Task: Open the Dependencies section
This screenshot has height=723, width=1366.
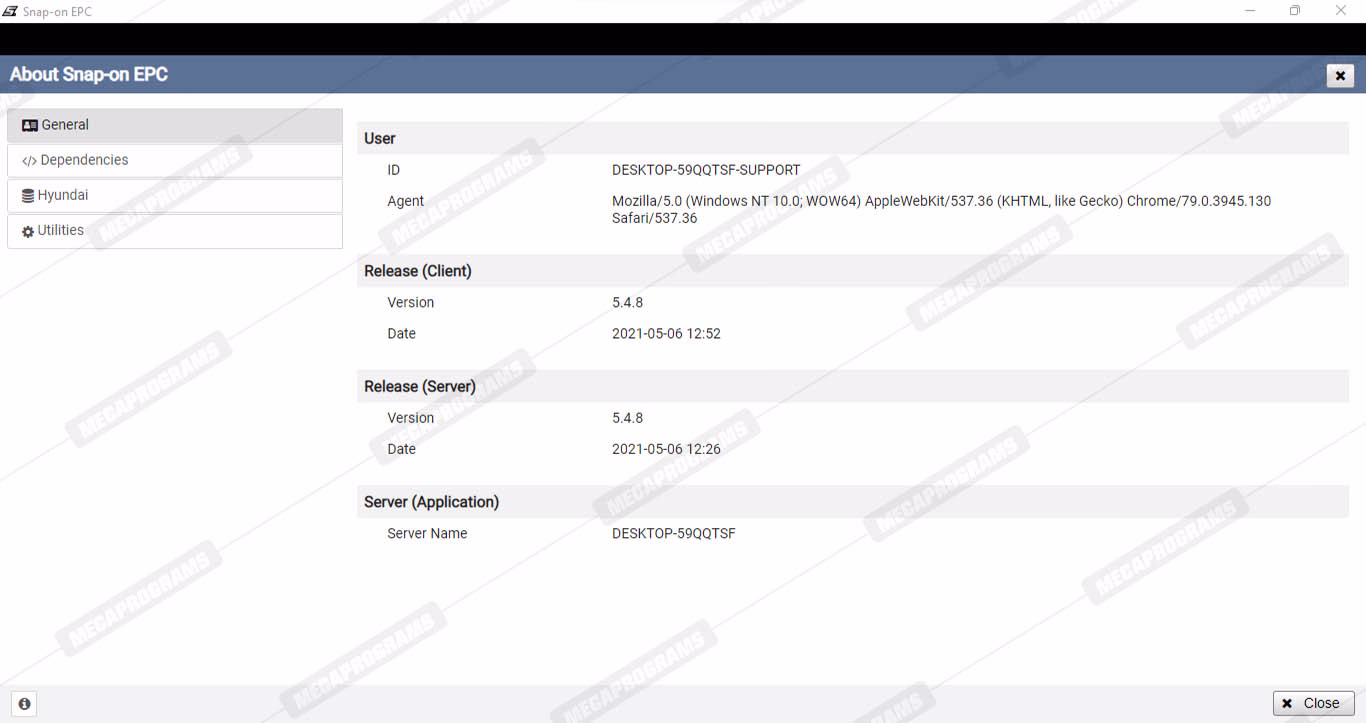Action: point(174,160)
